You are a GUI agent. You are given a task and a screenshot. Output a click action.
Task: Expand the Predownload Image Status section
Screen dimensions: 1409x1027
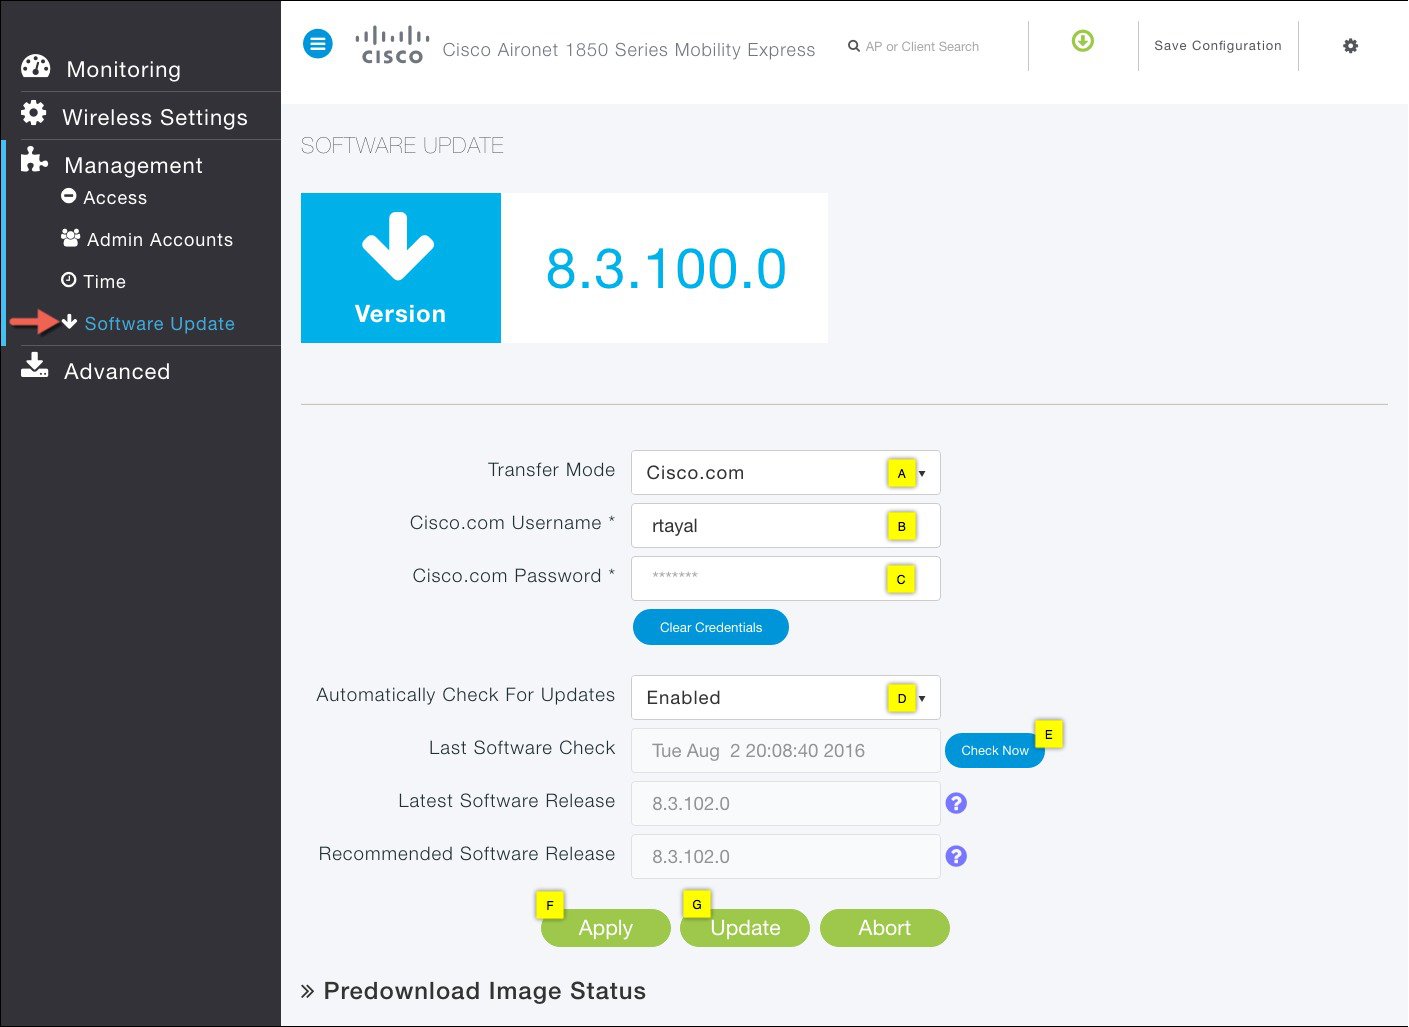click(x=473, y=991)
